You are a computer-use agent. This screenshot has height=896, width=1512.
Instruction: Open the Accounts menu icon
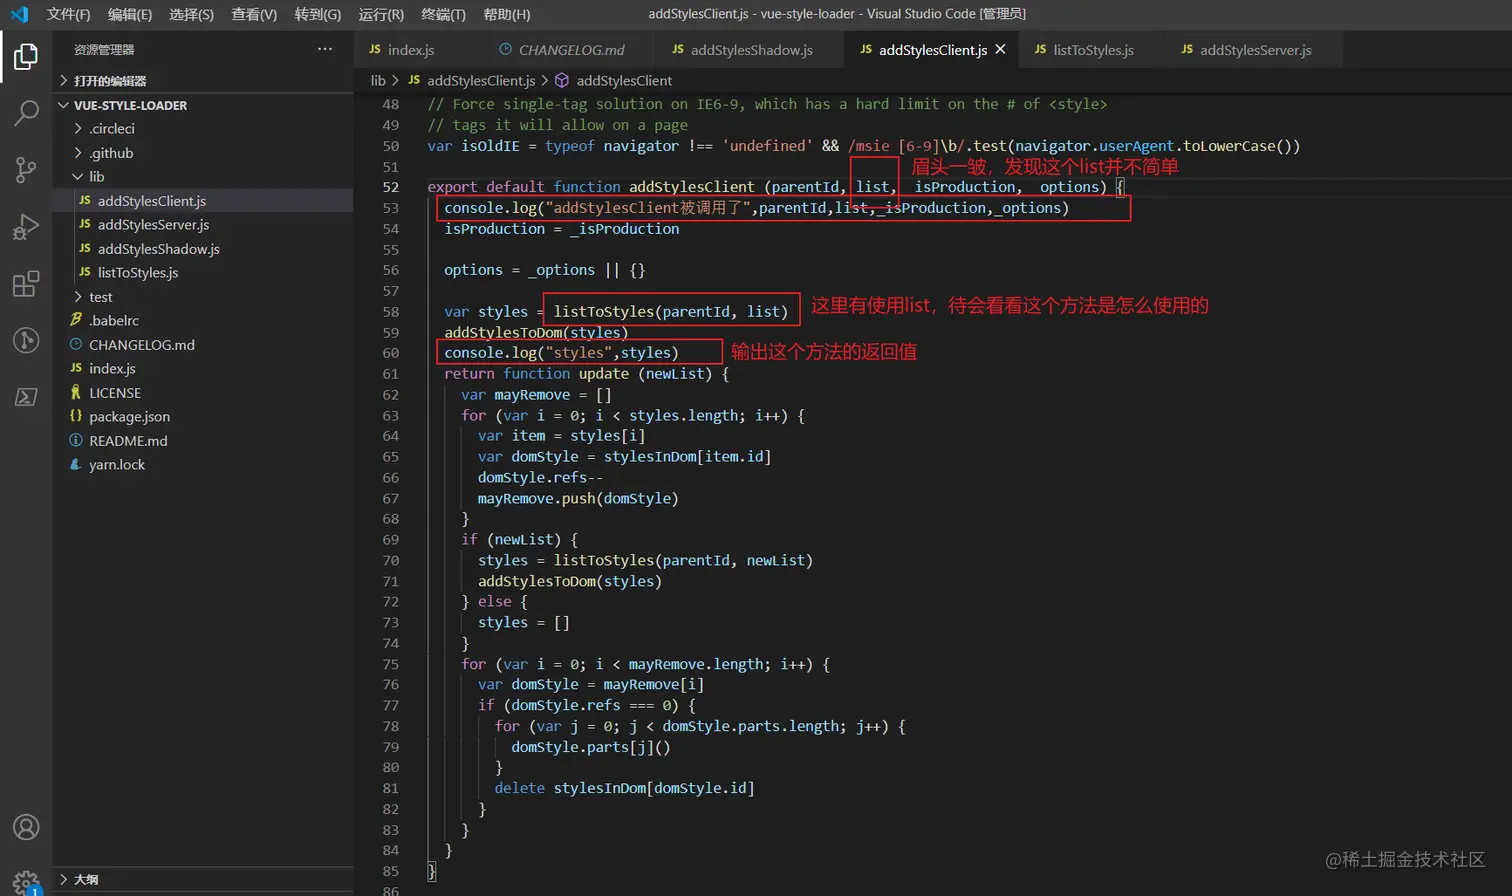coord(26,827)
